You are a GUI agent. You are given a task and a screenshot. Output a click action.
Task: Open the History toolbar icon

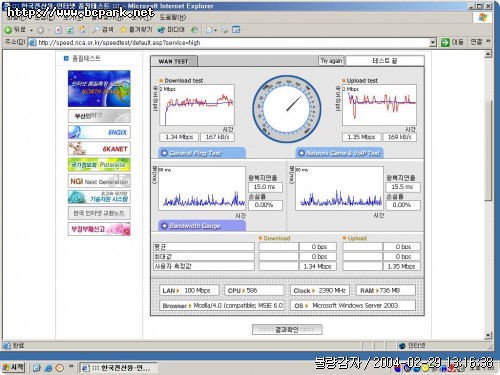(x=194, y=30)
